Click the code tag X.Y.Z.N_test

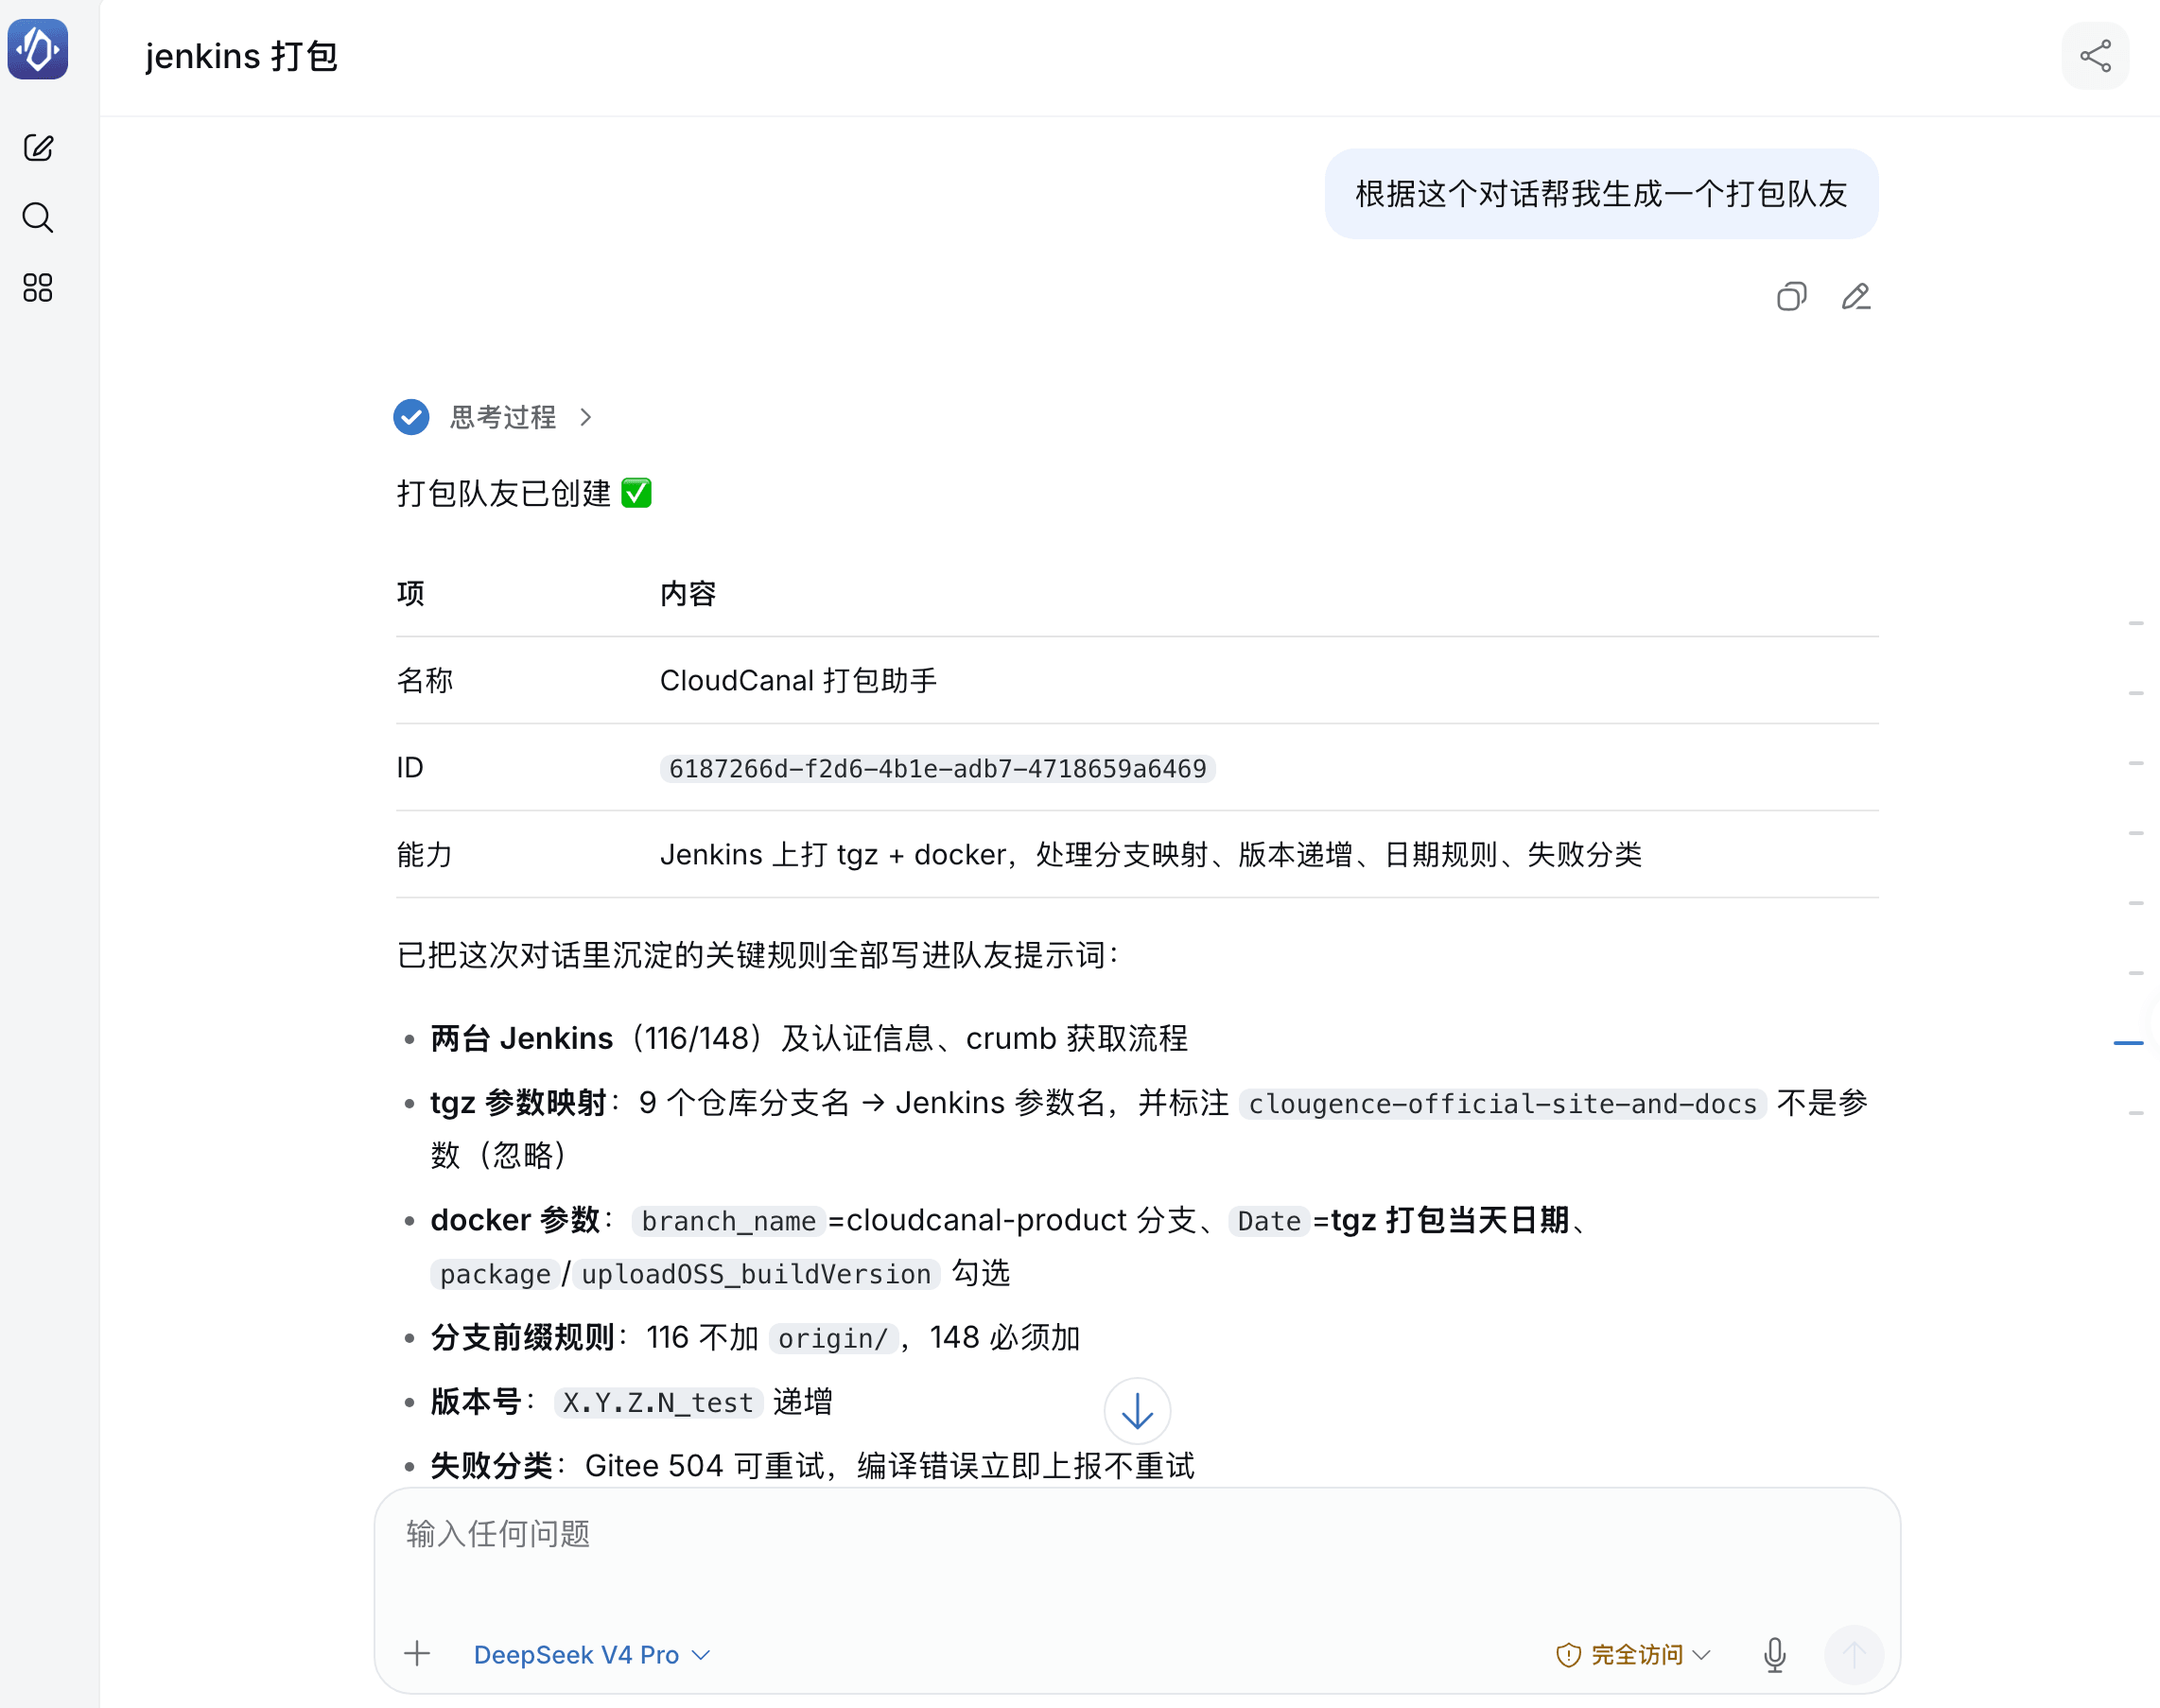pyautogui.click(x=658, y=1402)
